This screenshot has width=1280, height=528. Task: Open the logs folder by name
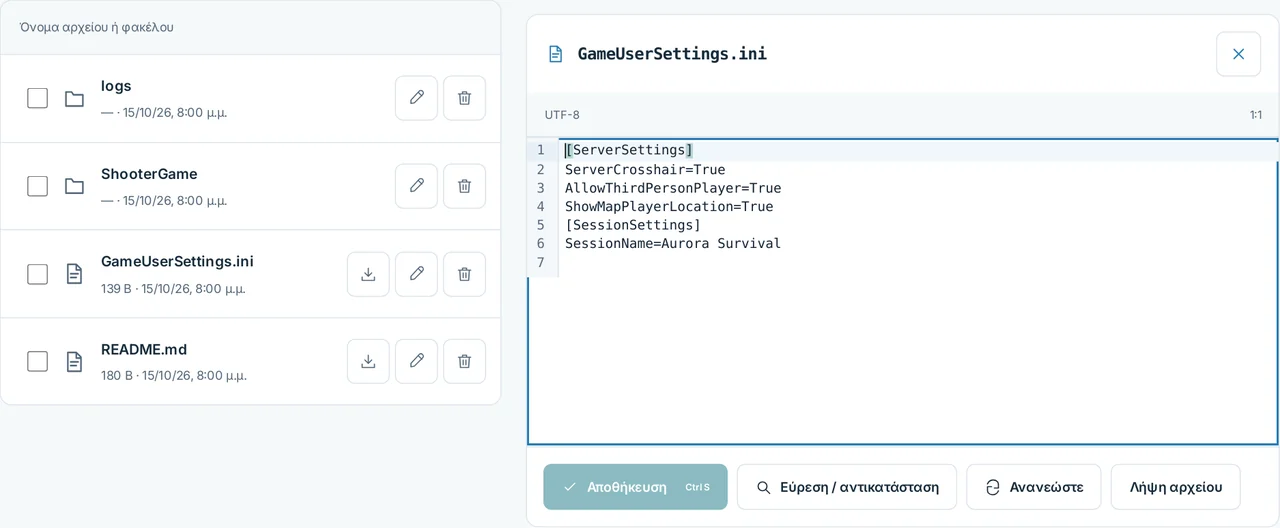pyautogui.click(x=116, y=86)
